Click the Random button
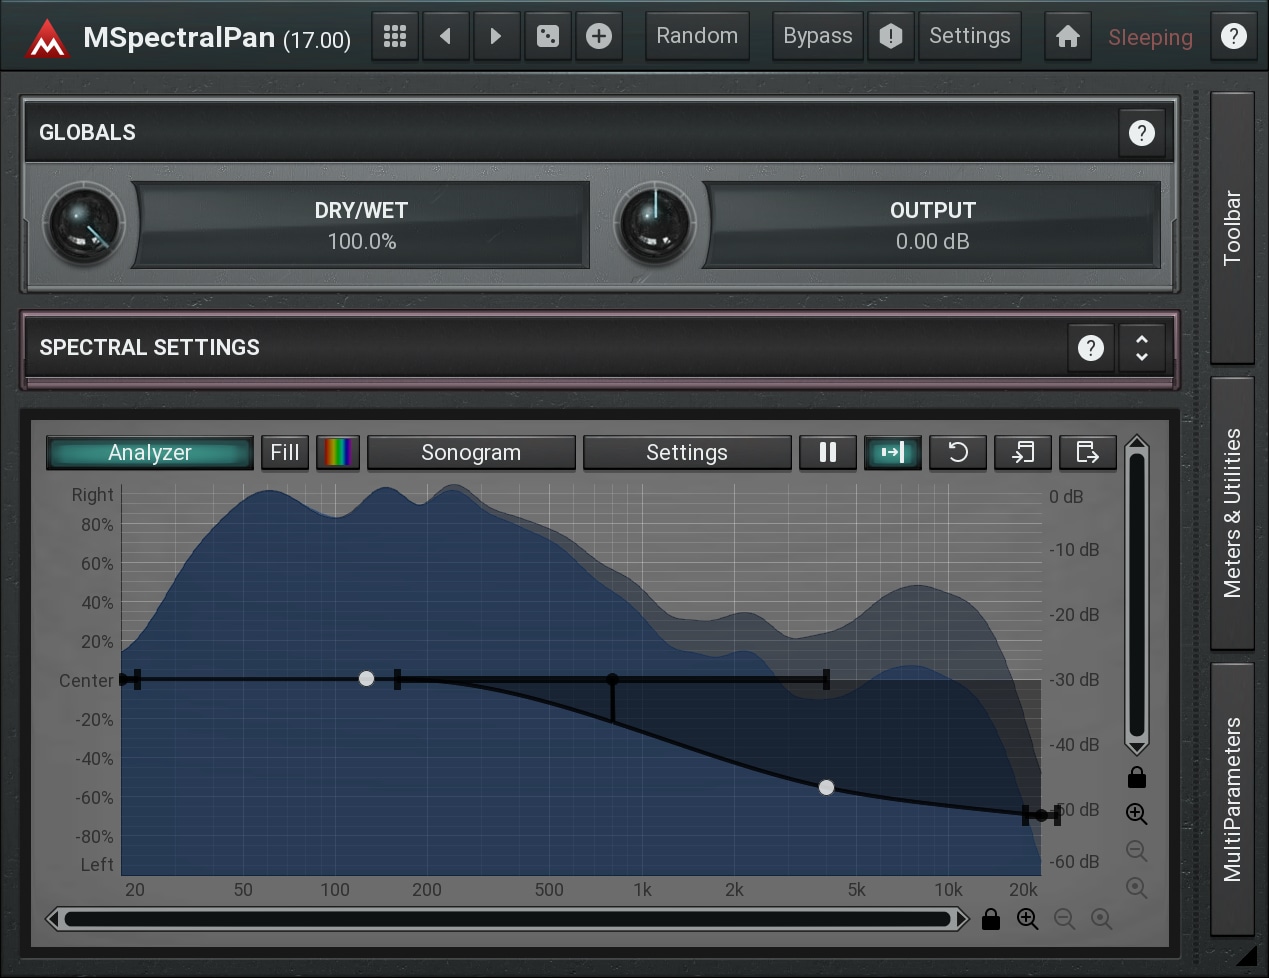 [x=697, y=37]
